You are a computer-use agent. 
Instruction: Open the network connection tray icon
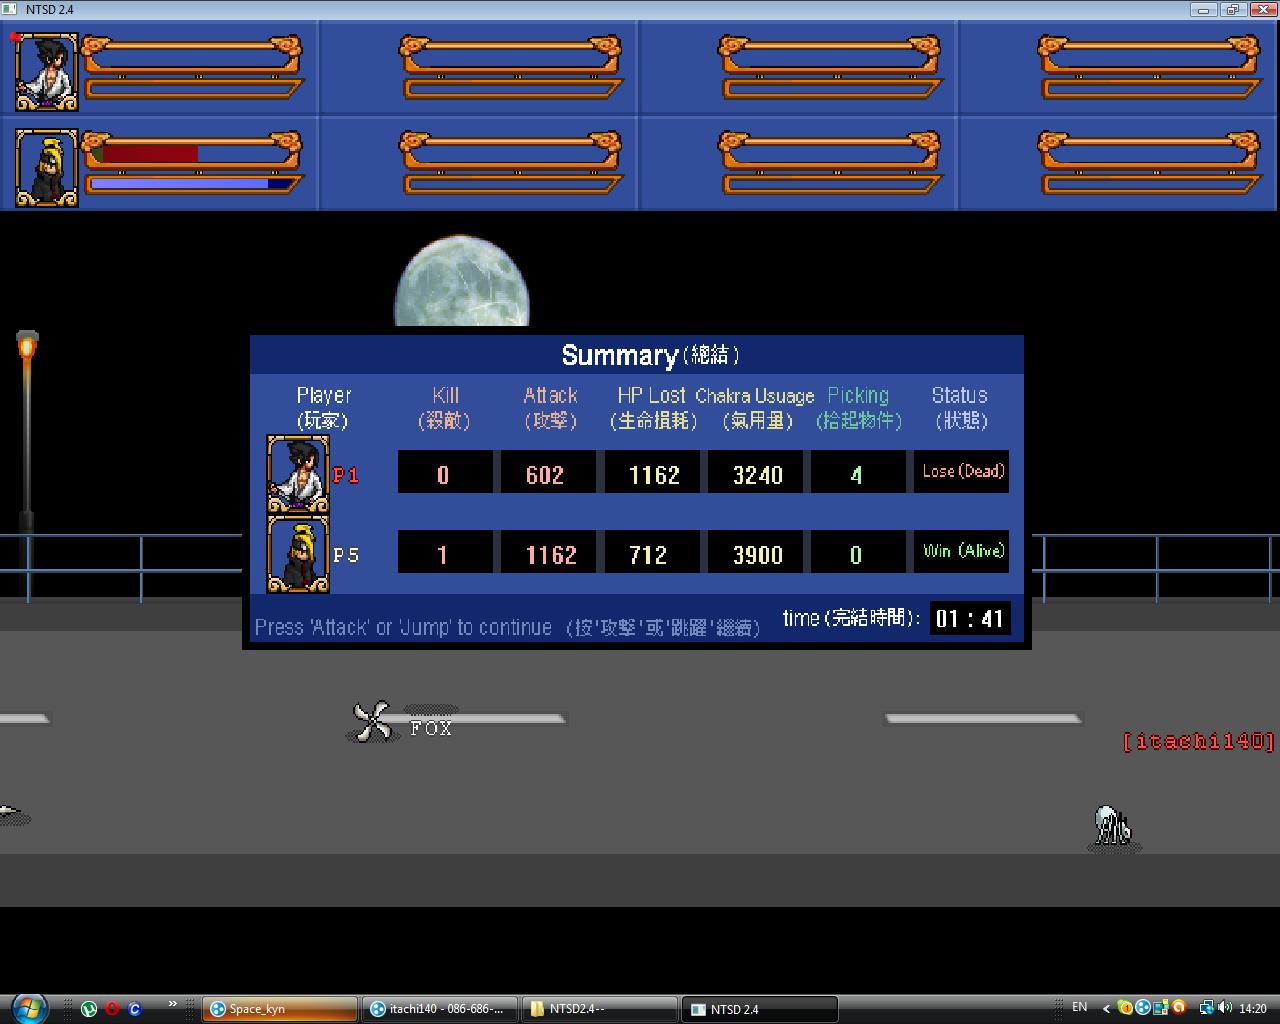[x=1207, y=1008]
